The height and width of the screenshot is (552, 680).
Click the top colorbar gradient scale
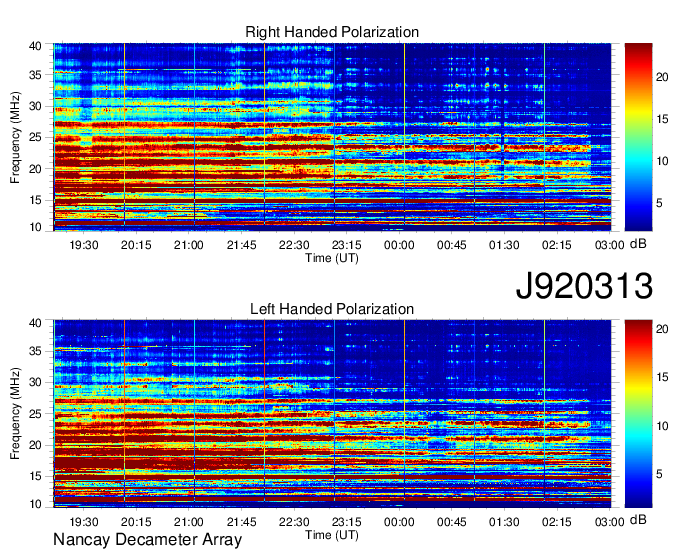[x=638, y=137]
